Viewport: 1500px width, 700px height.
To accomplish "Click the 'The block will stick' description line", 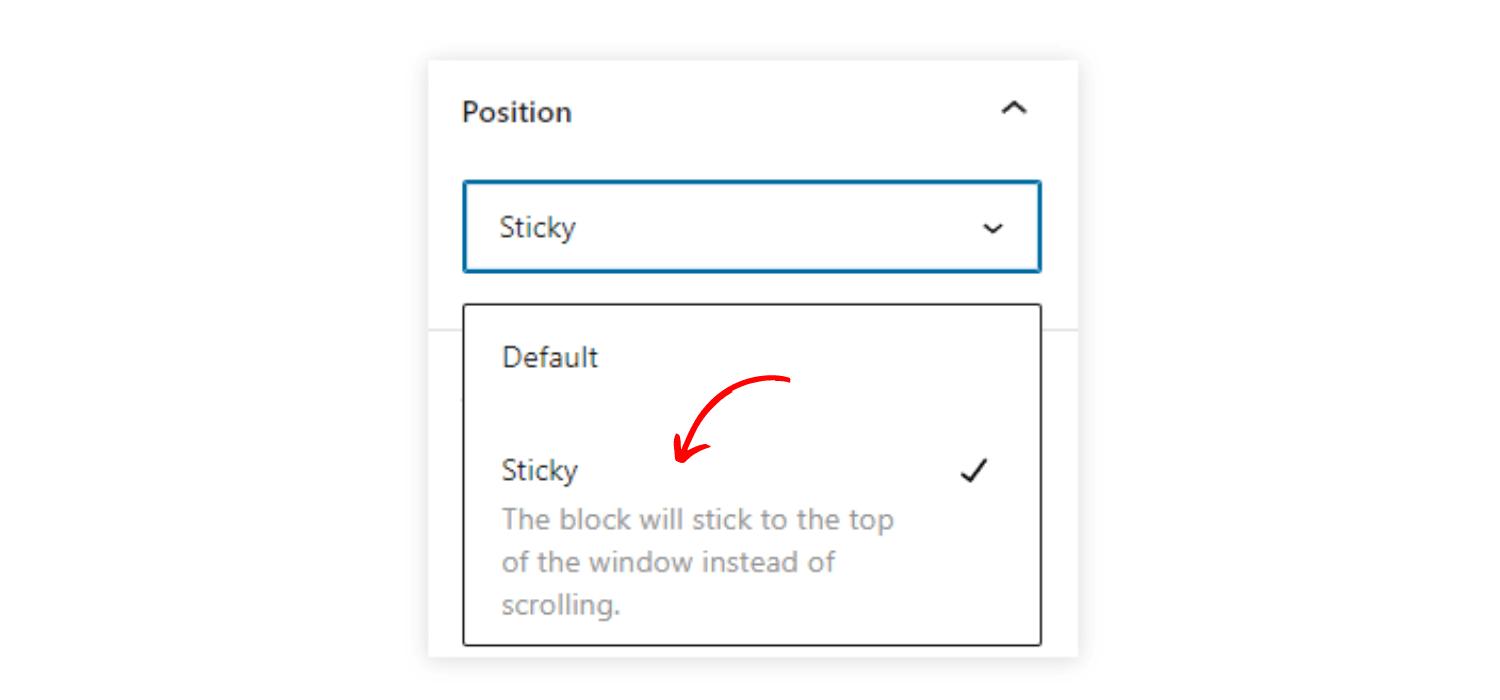I will coord(697,520).
